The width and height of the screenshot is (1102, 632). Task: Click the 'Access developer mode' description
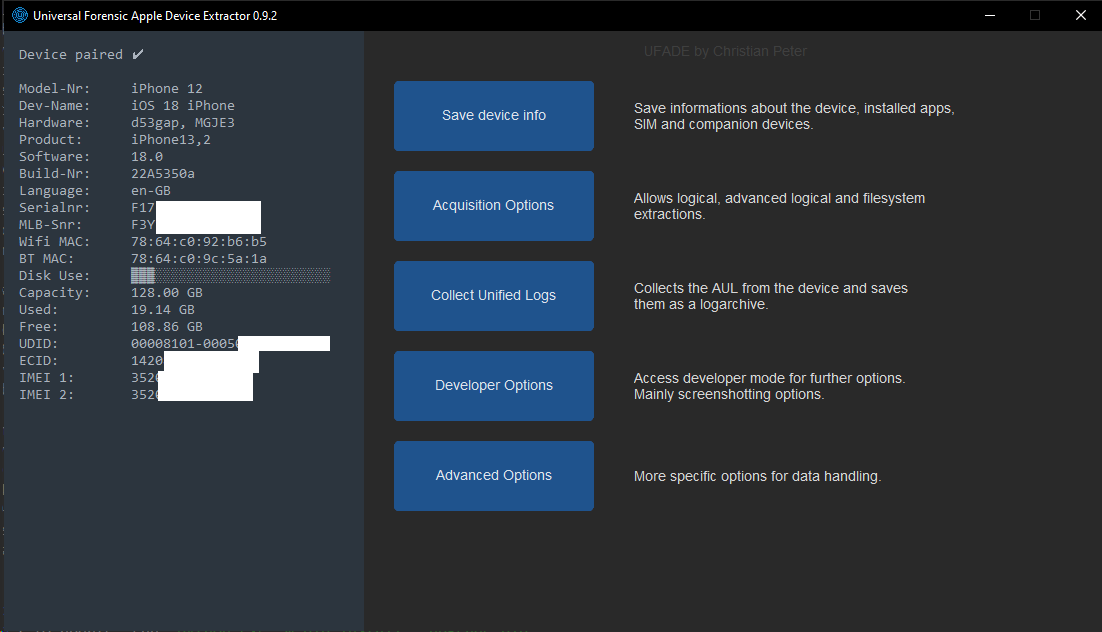click(x=770, y=386)
